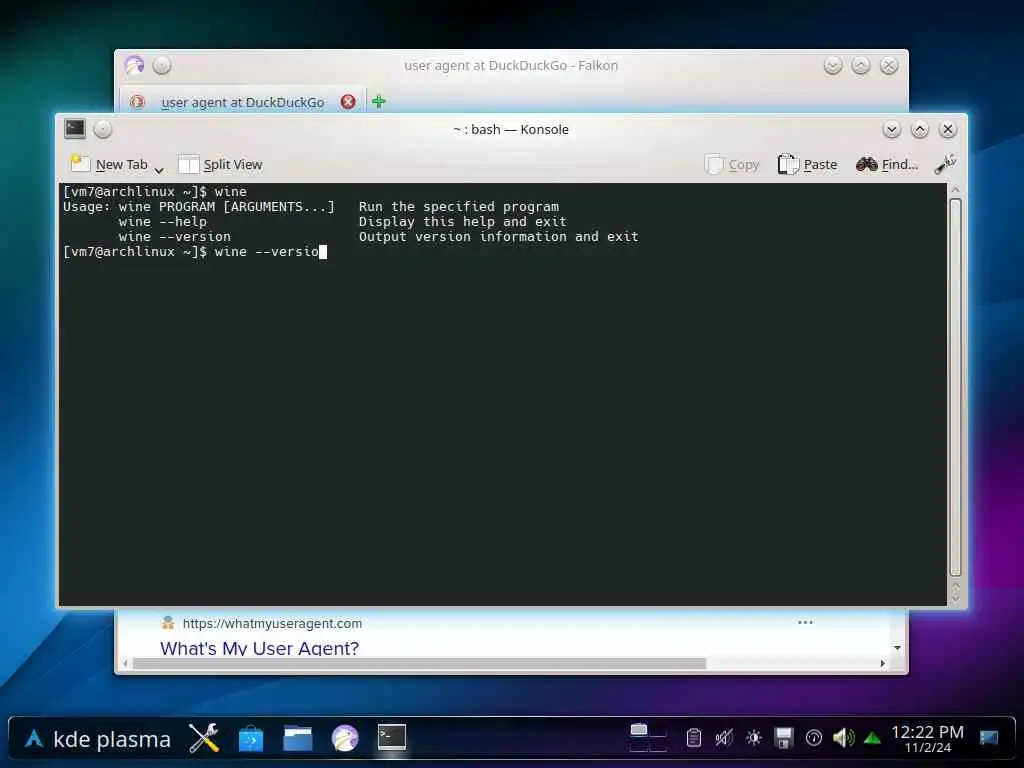Maximize the Konsole window

click(920, 129)
